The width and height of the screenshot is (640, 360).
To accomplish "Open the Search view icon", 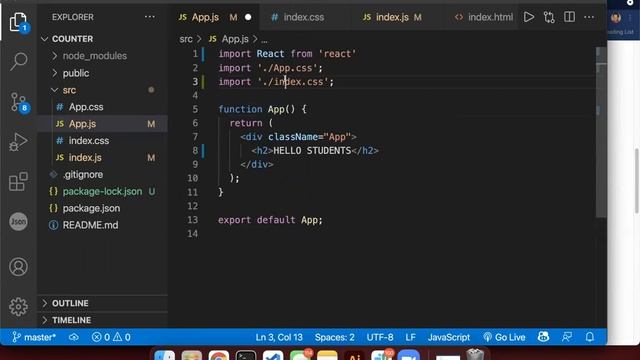I will pyautogui.click(x=18, y=61).
